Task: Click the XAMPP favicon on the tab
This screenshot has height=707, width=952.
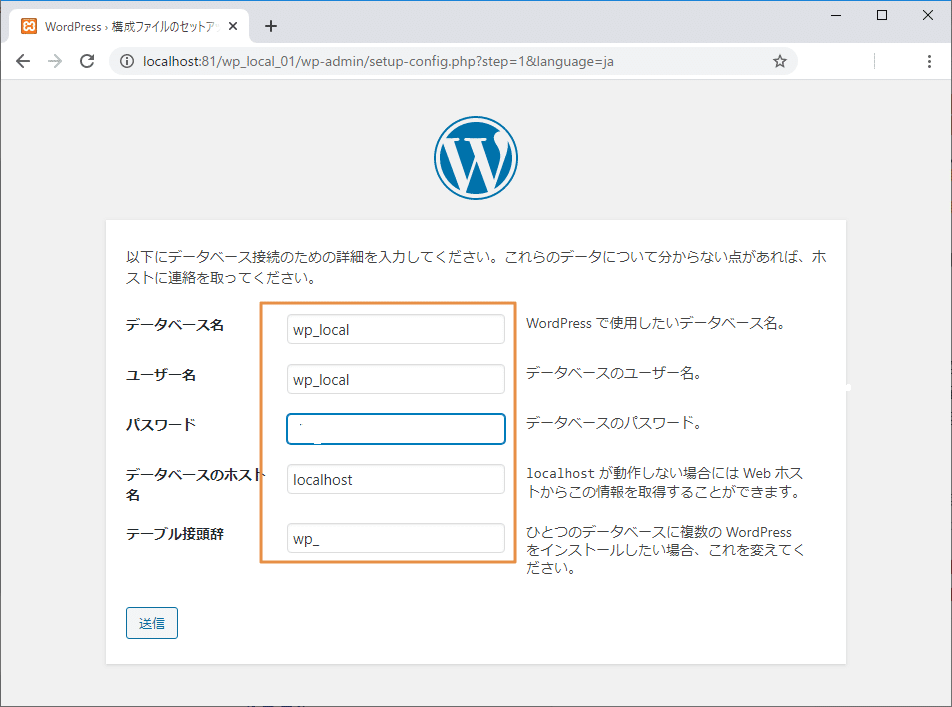Action: (29, 26)
